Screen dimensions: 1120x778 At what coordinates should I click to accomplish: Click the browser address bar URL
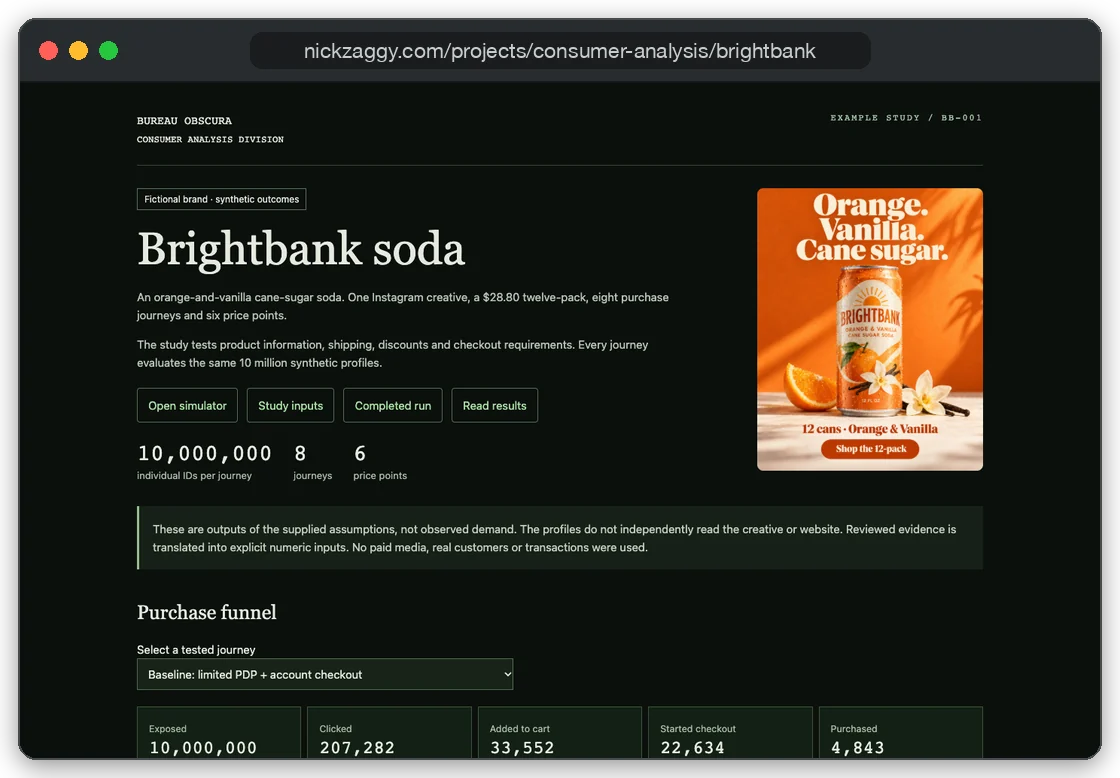pyautogui.click(x=560, y=51)
